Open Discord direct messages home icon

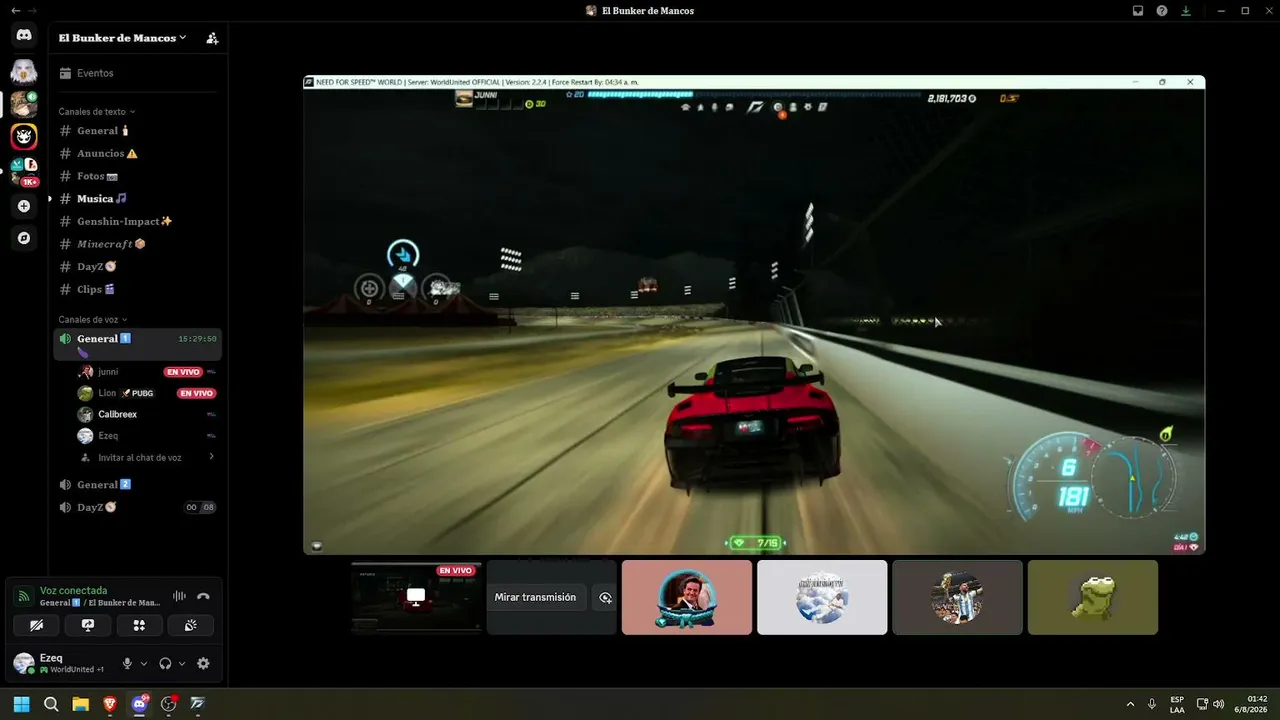24,35
